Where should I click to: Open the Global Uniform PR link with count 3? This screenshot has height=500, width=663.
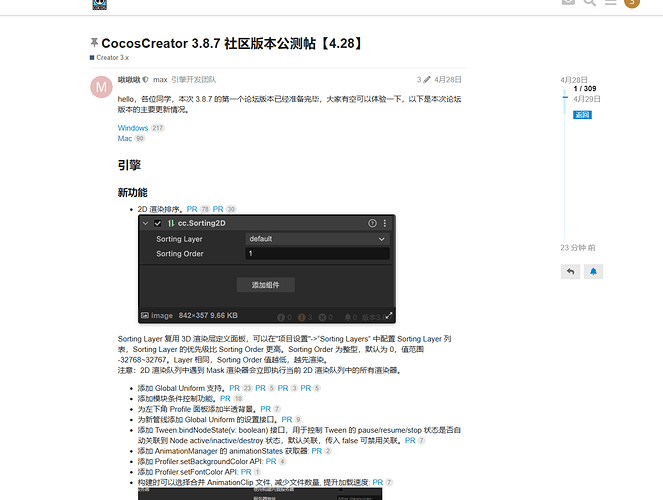click(283, 388)
